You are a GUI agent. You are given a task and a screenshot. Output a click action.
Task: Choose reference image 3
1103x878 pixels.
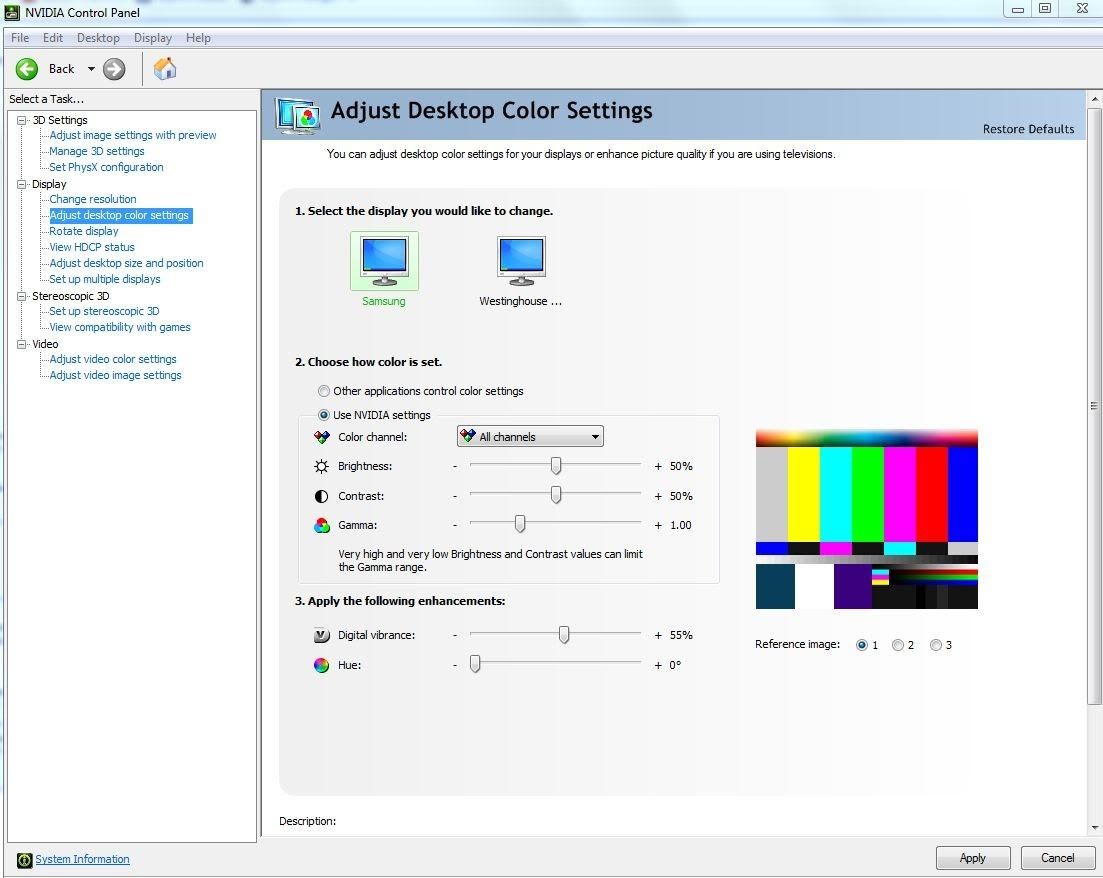coord(936,645)
